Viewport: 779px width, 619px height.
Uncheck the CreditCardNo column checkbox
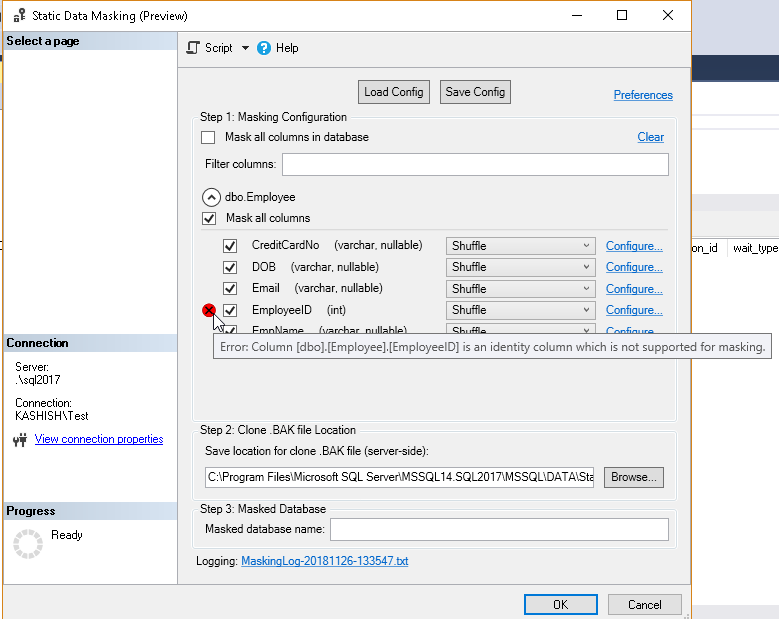[230, 246]
